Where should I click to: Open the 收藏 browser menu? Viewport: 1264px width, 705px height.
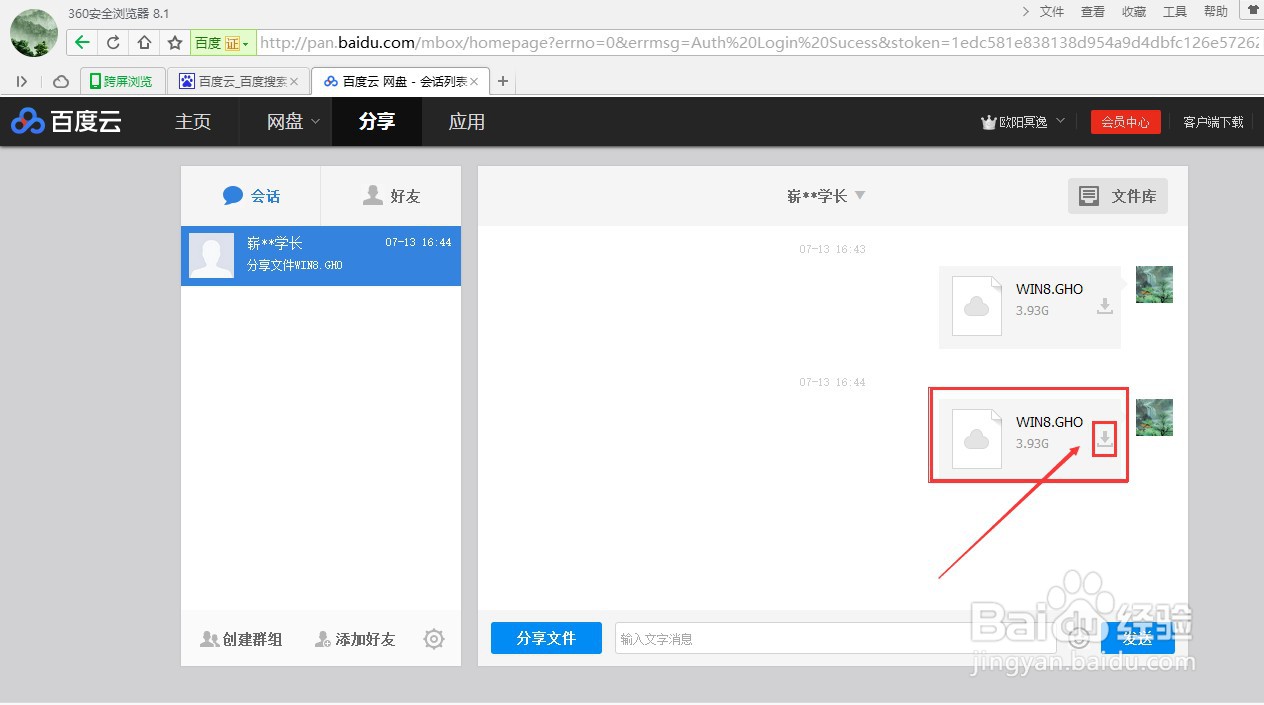[x=1134, y=11]
